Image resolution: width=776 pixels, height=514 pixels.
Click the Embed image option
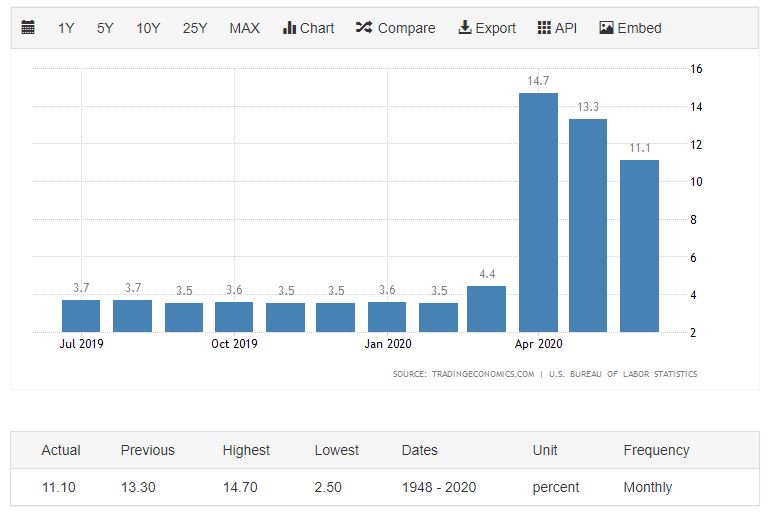630,28
